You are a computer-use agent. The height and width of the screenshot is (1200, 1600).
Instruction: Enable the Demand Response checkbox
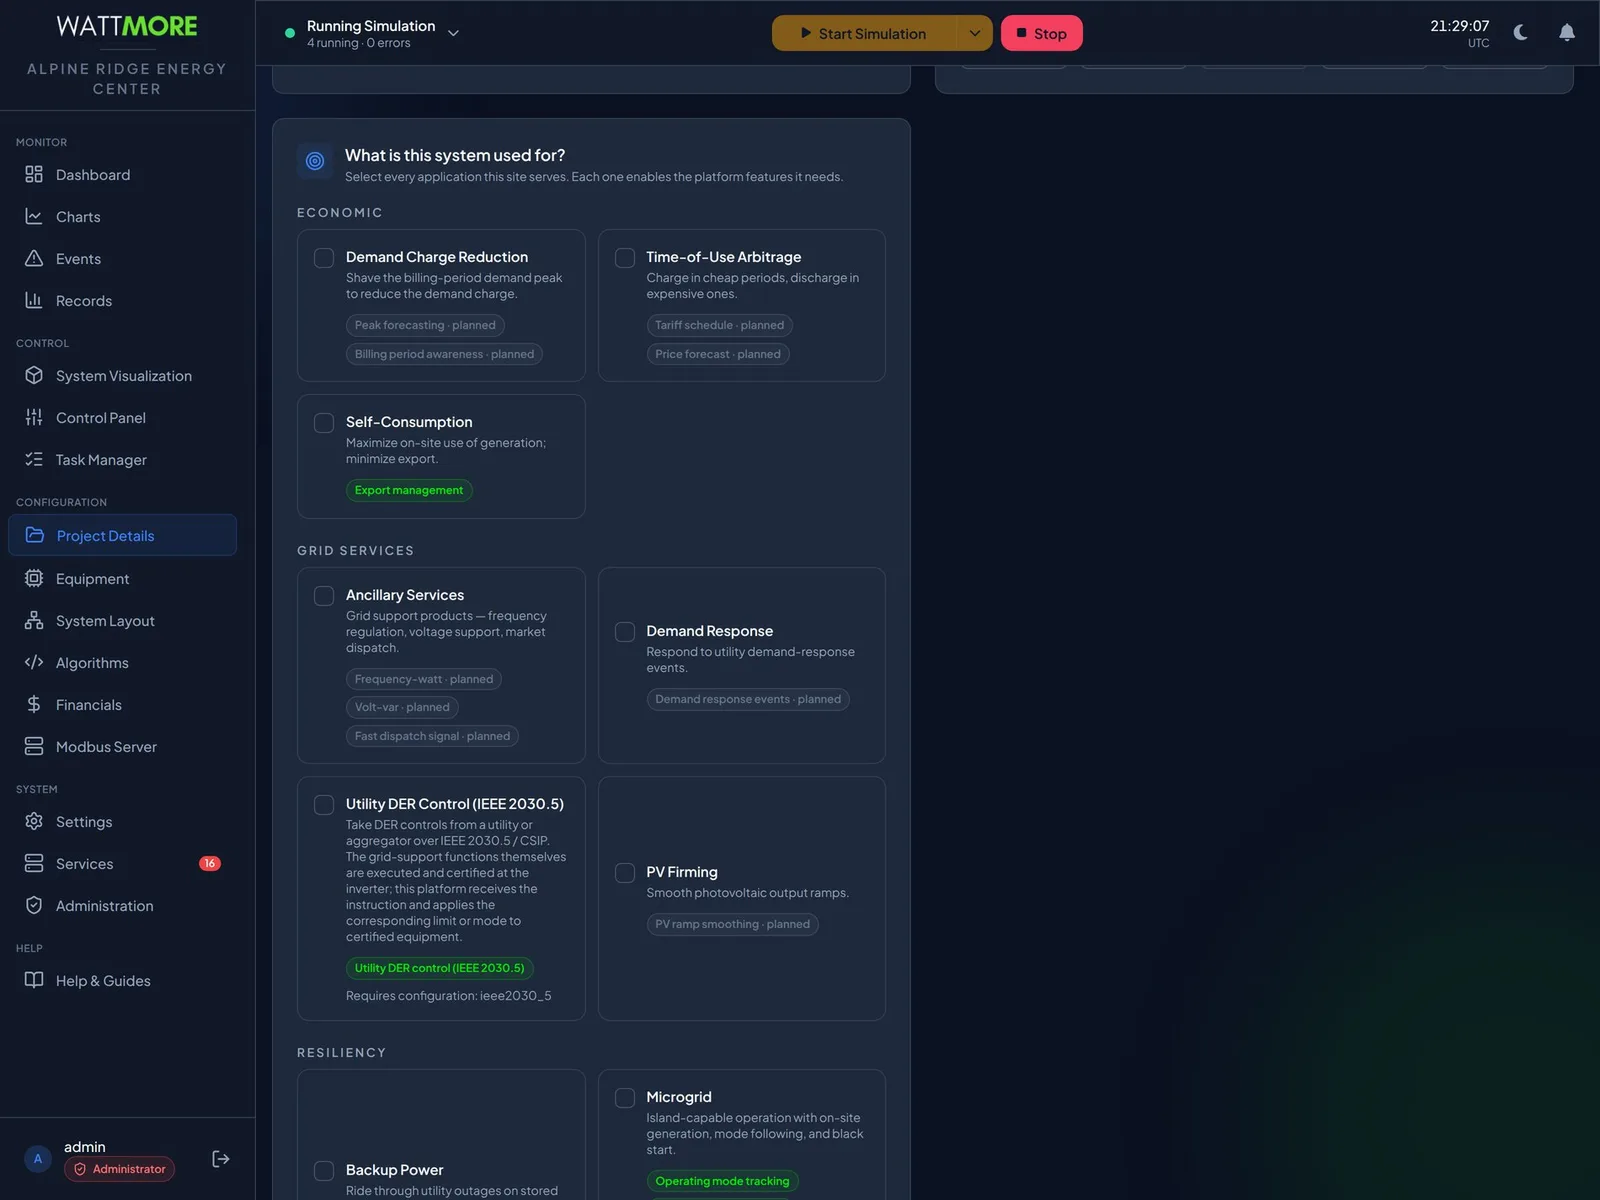(x=625, y=632)
